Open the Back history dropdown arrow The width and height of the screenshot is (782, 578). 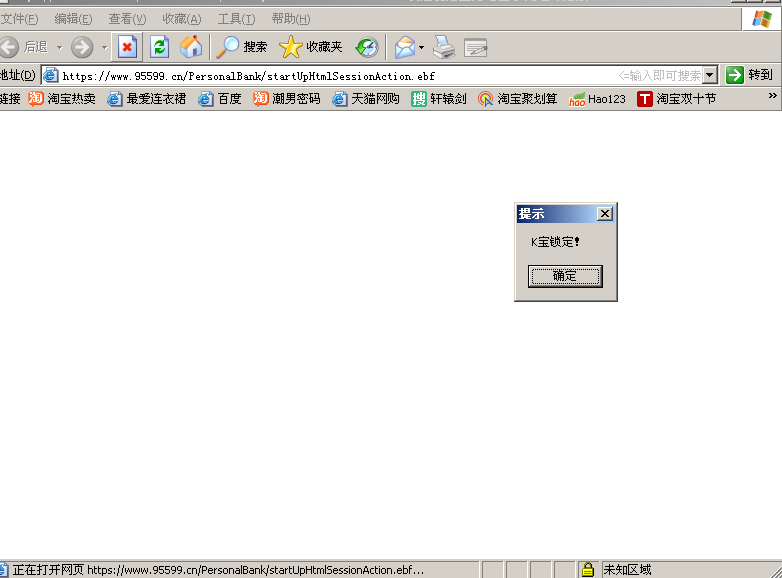[59, 48]
